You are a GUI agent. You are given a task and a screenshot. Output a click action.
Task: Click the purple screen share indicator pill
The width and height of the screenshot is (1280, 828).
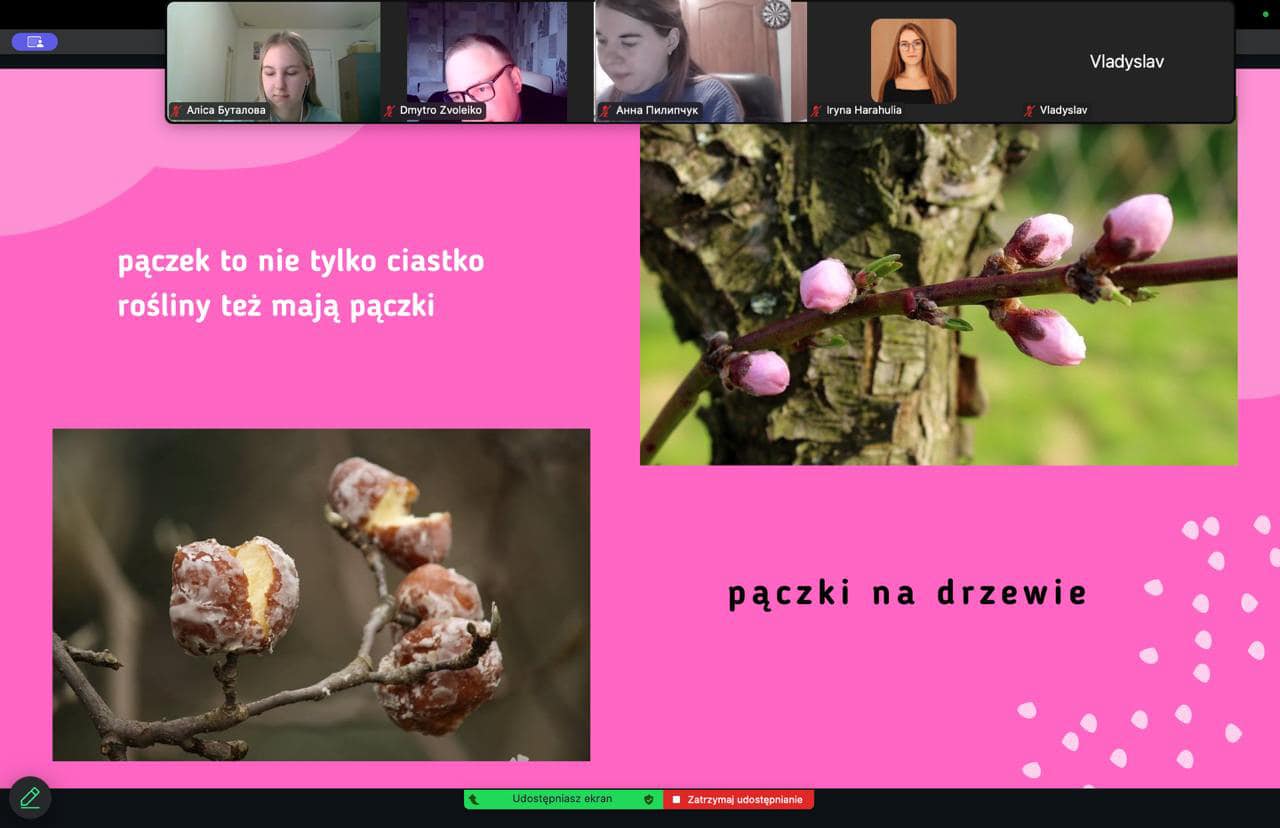coord(34,42)
